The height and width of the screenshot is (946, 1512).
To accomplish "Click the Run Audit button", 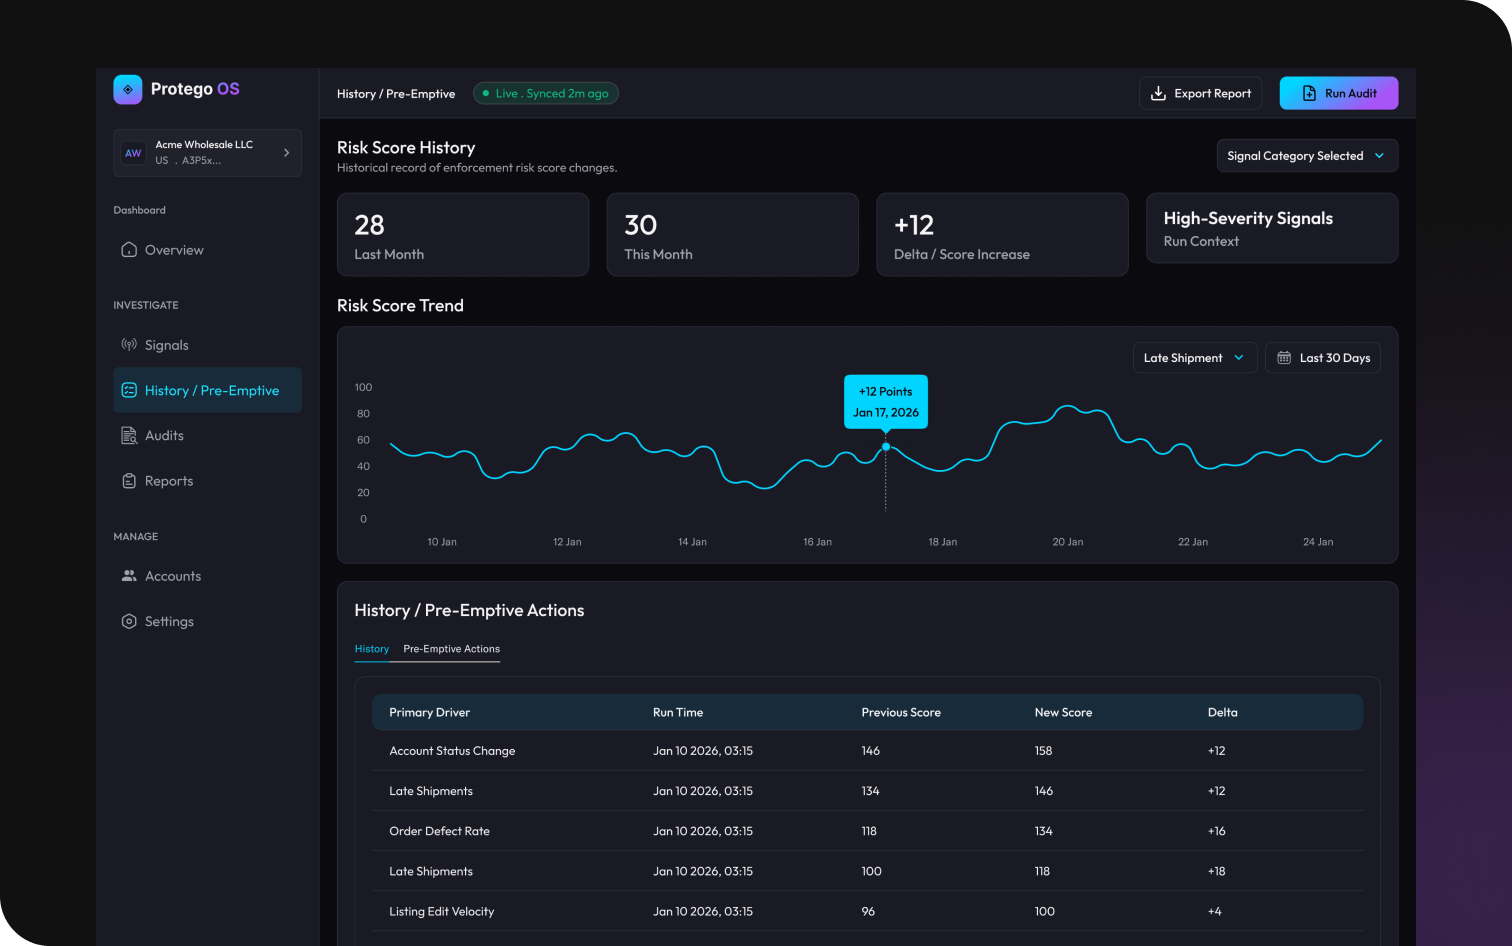I will click(1339, 93).
